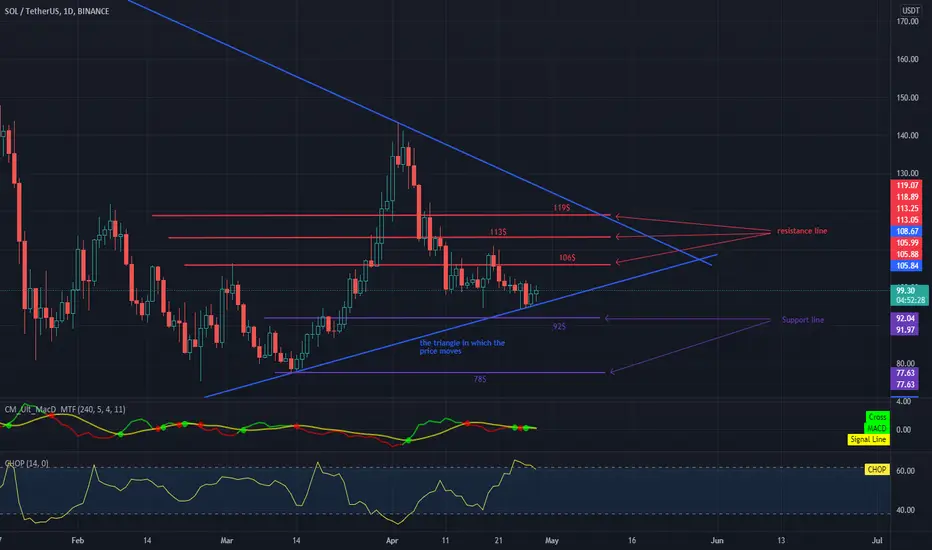Select the 'triangle in which the price moves' note
This screenshot has height=550, width=932.
coord(462,347)
